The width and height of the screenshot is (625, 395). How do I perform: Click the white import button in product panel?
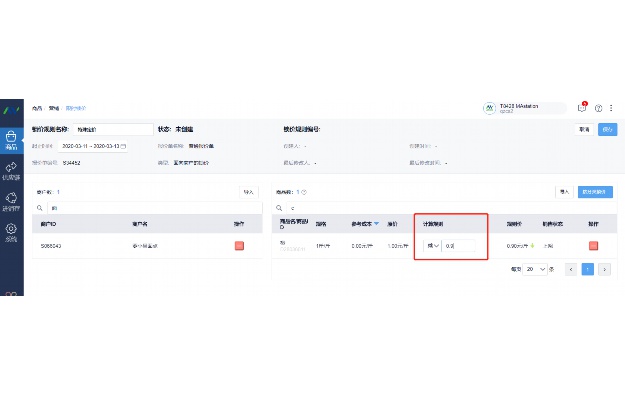pos(564,192)
